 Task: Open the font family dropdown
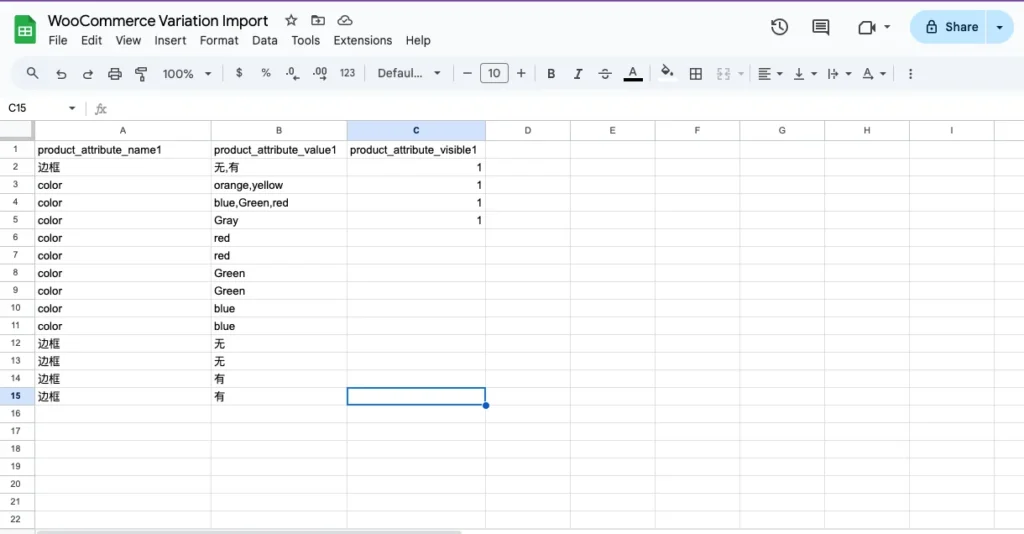pyautogui.click(x=409, y=74)
